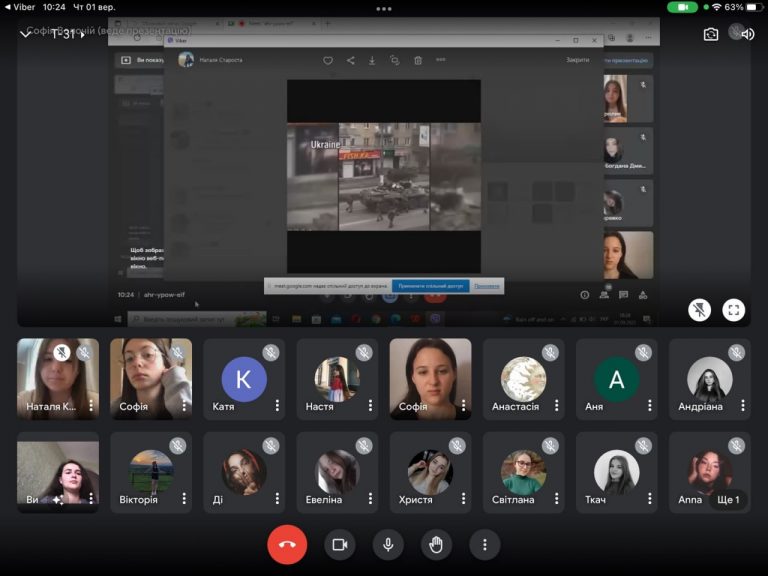Open options for Христя's tile
Viewport: 768px width, 576px height.
pos(463,499)
